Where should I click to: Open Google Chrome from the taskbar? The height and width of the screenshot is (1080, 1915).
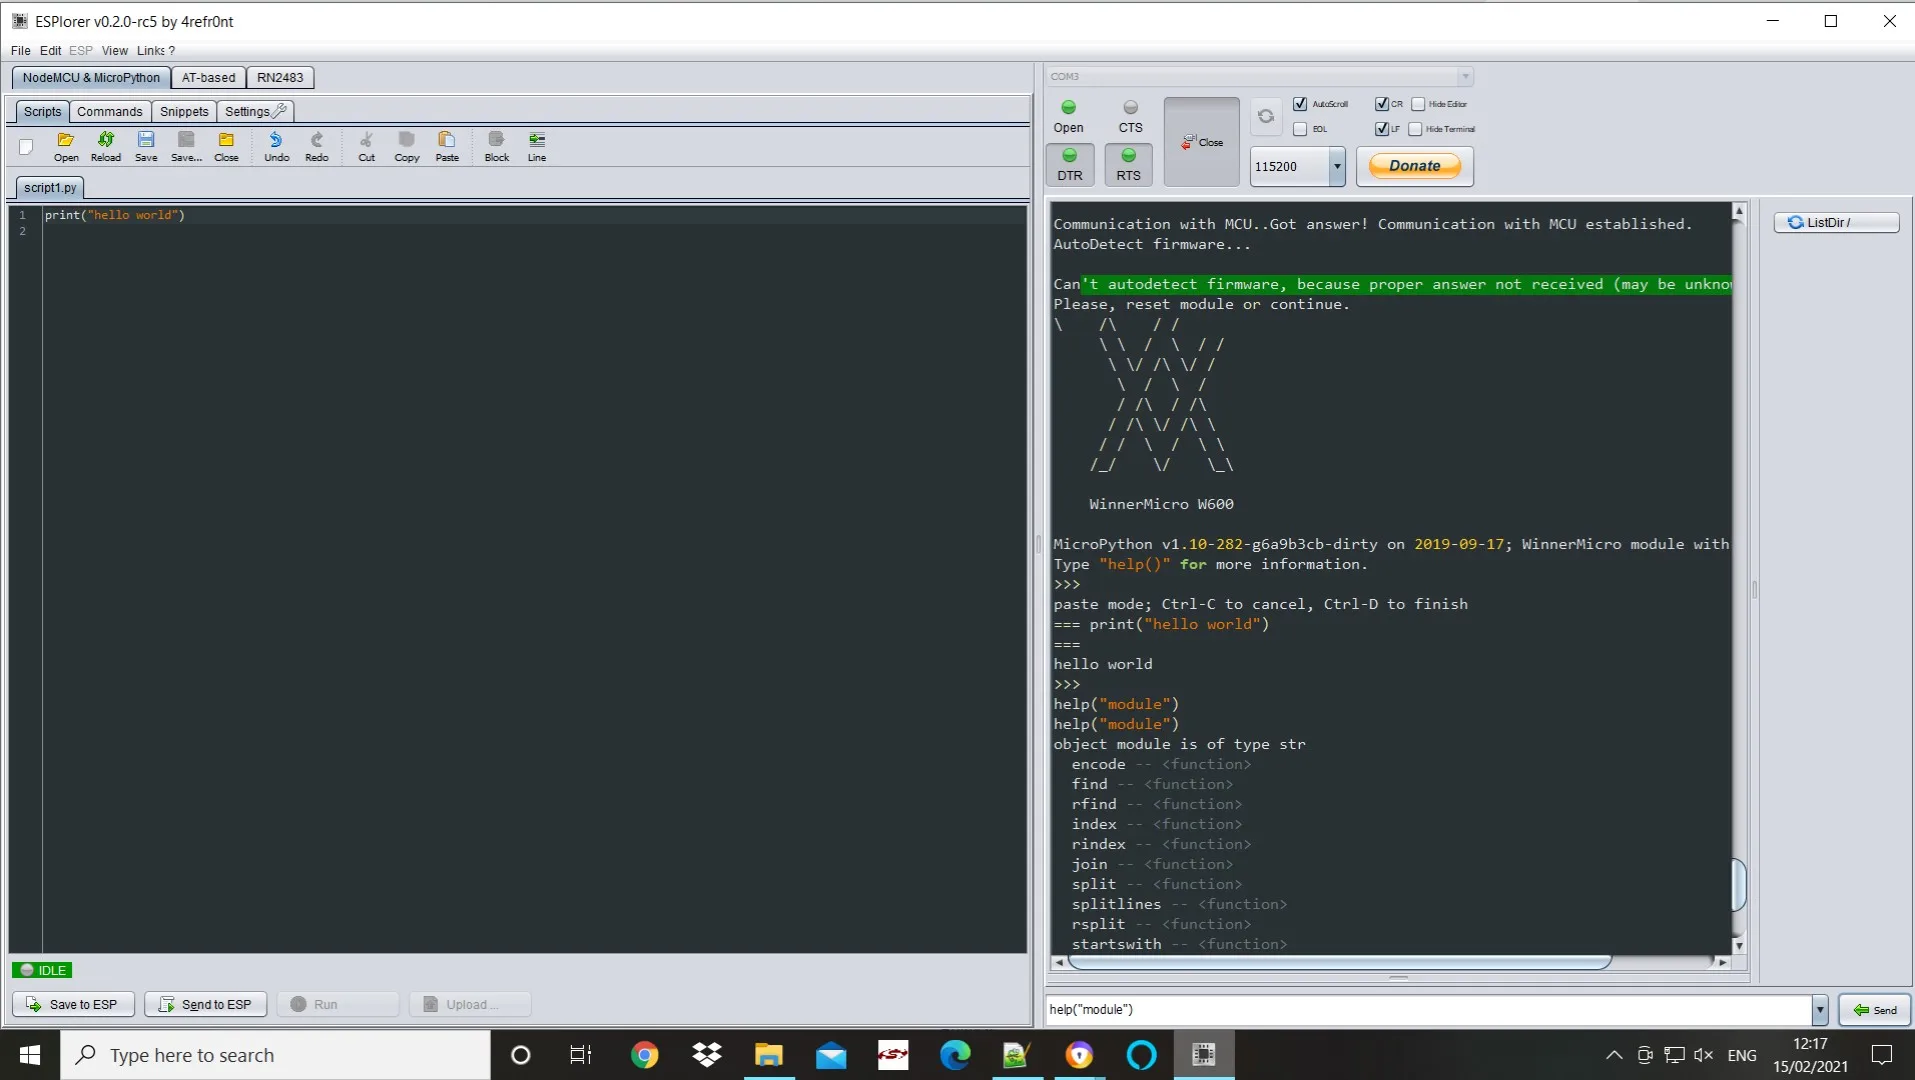click(x=645, y=1055)
